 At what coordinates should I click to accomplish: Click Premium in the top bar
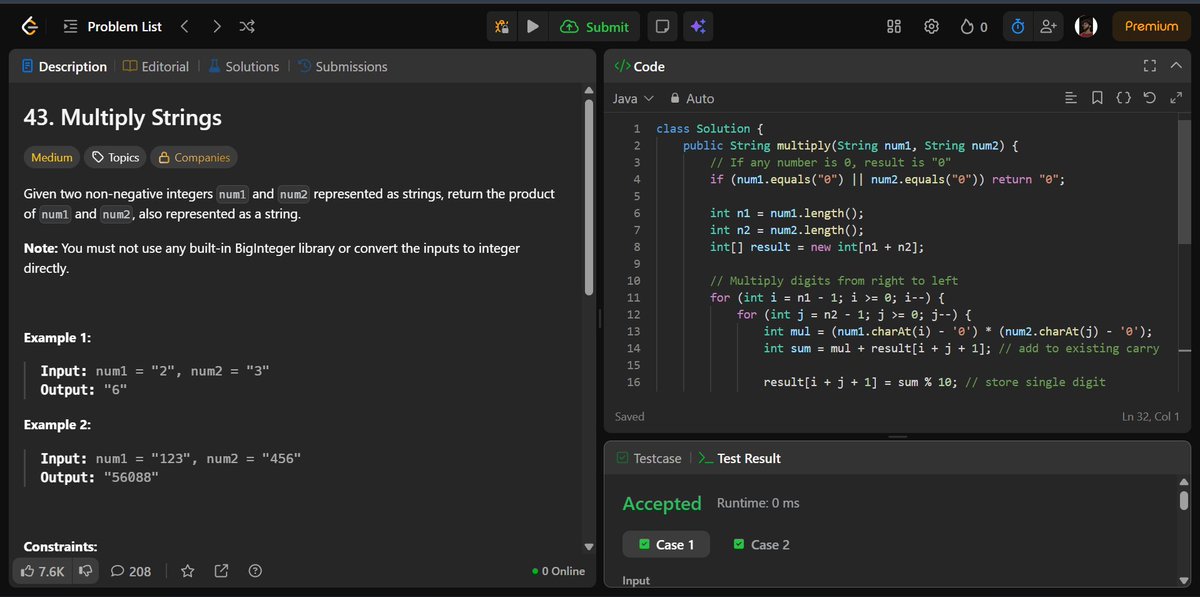(x=1150, y=26)
